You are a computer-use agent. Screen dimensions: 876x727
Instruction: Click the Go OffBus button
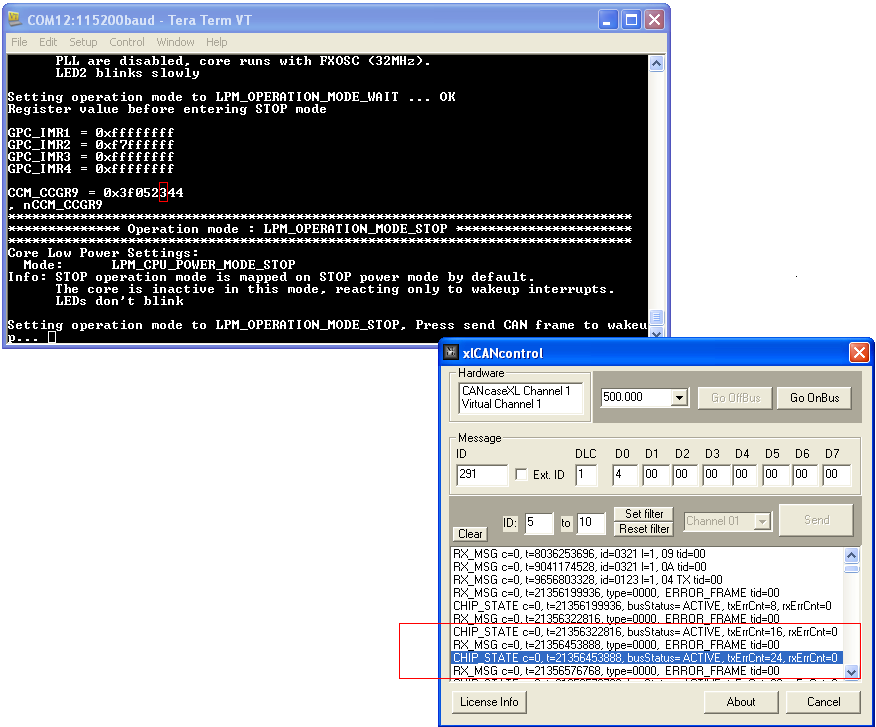point(735,398)
